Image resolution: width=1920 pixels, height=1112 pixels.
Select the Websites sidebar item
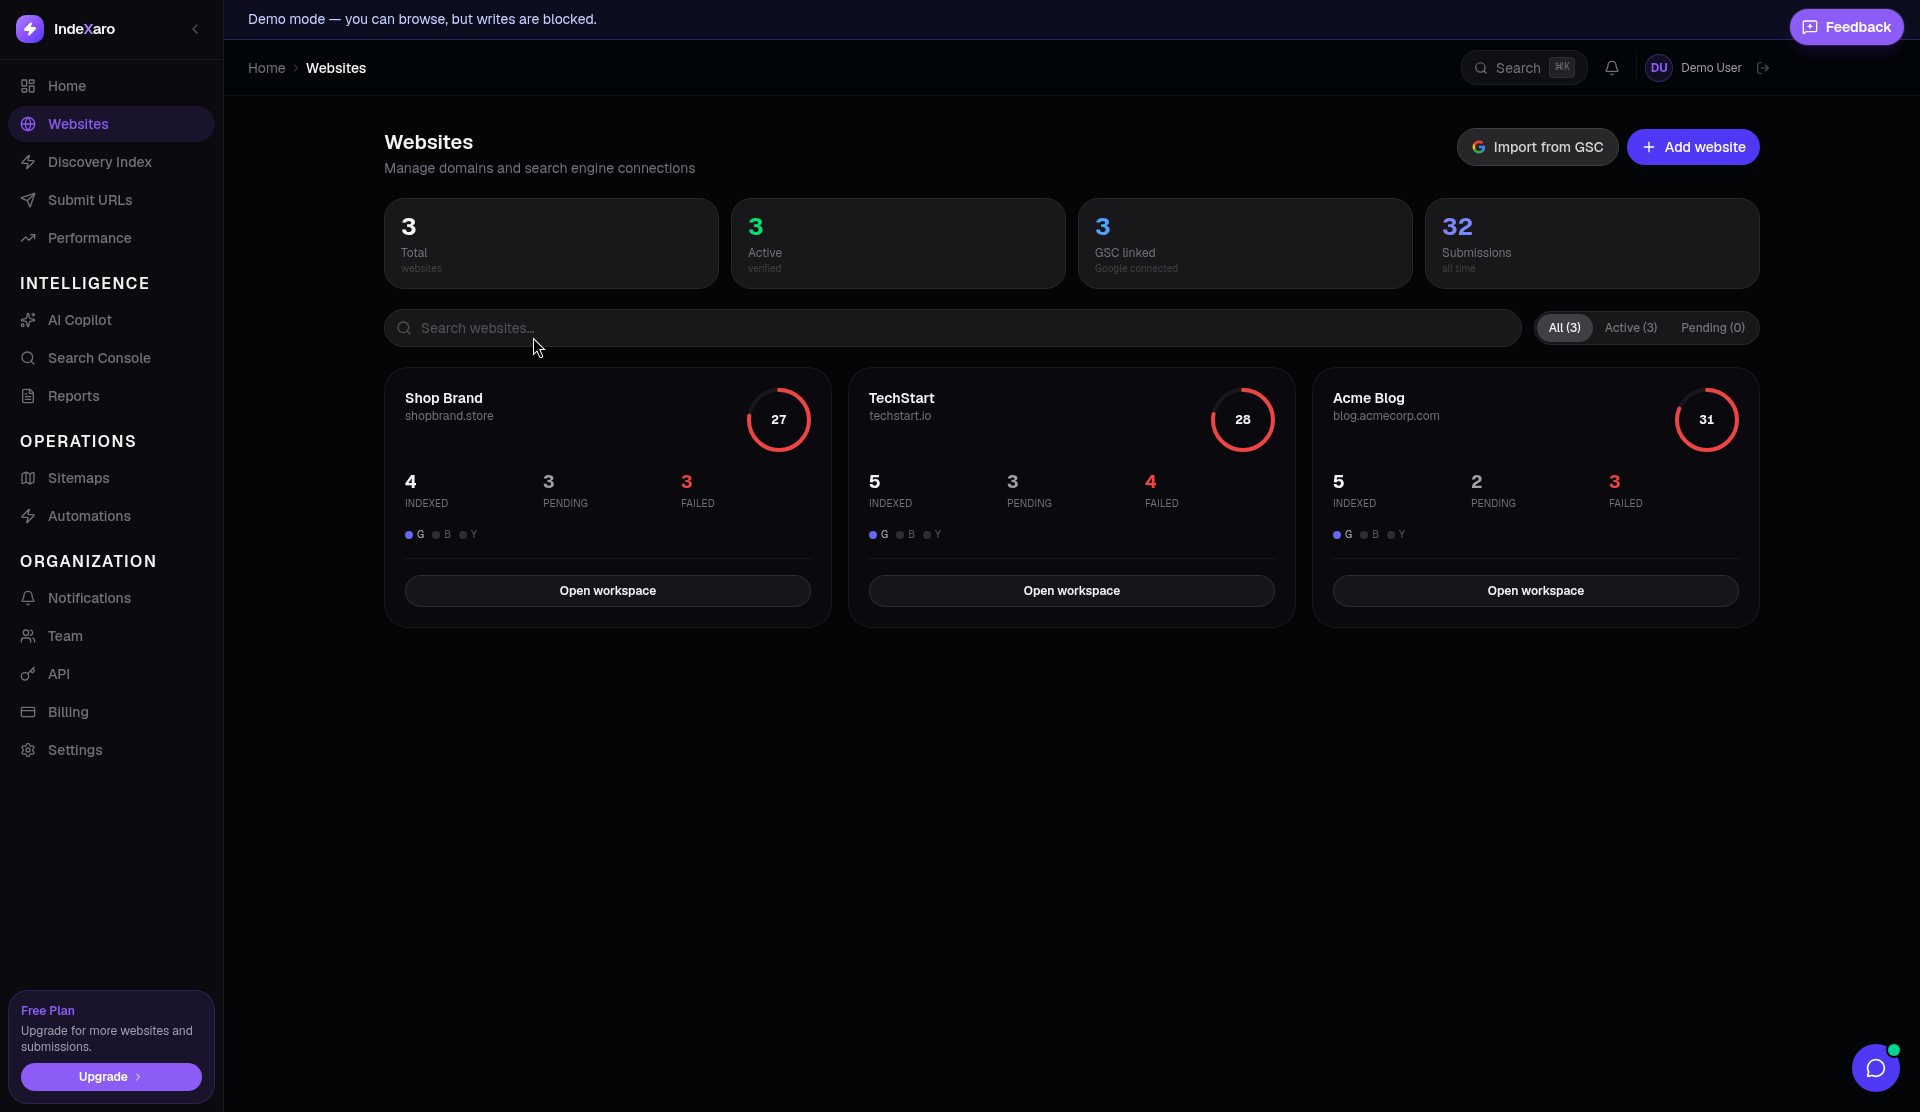(111, 124)
